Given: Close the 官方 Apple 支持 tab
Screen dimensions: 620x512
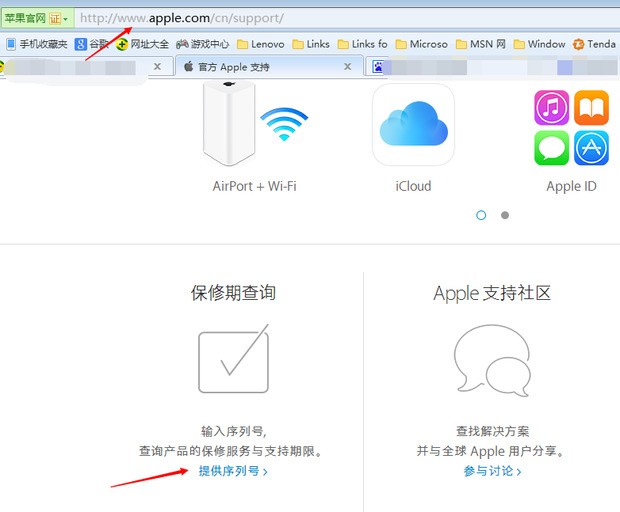Looking at the screenshot, I should pos(348,66).
